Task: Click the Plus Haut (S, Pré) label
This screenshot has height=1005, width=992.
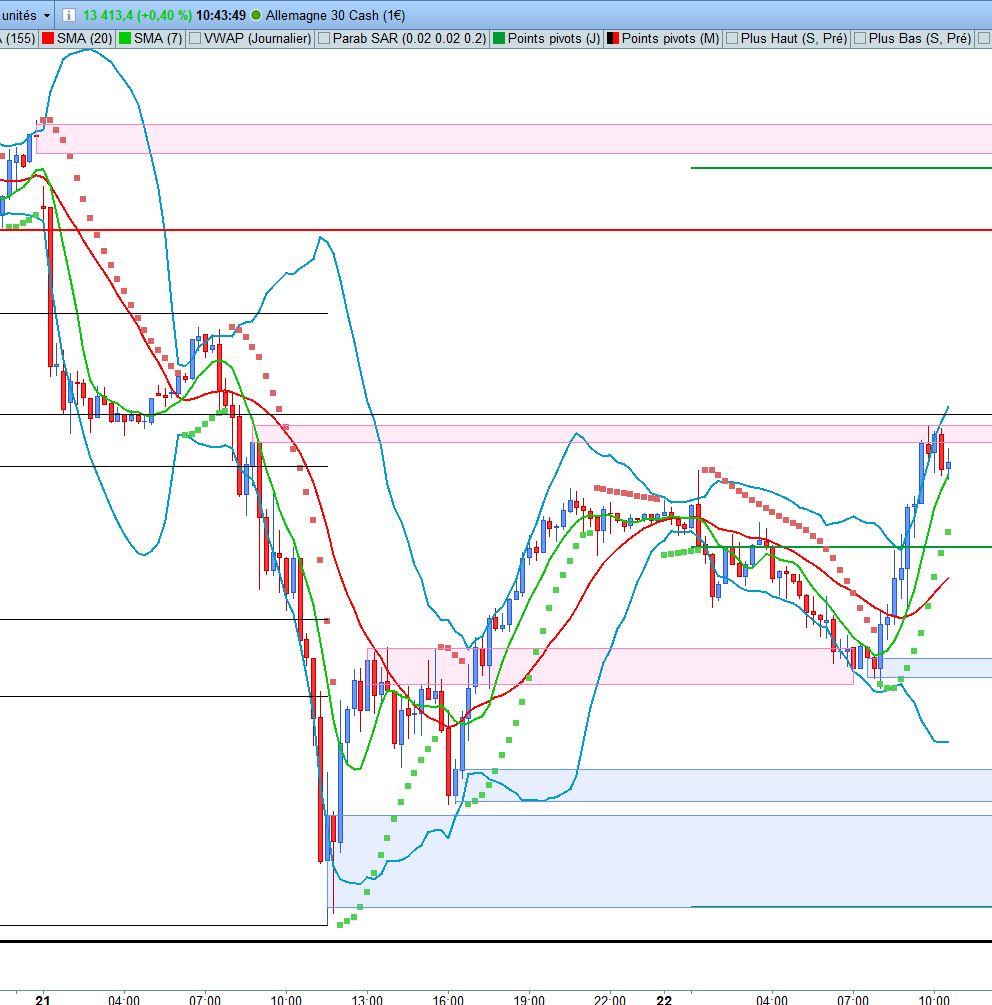Action: point(794,38)
